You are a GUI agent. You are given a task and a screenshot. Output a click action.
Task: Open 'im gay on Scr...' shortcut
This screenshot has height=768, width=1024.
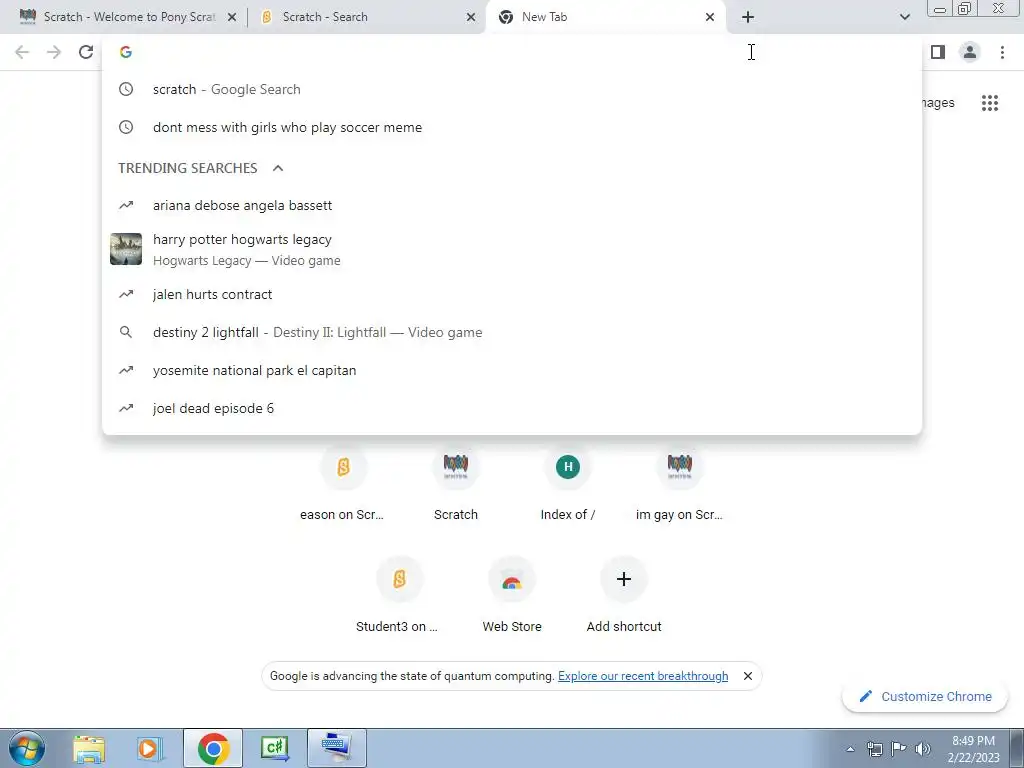tap(679, 483)
